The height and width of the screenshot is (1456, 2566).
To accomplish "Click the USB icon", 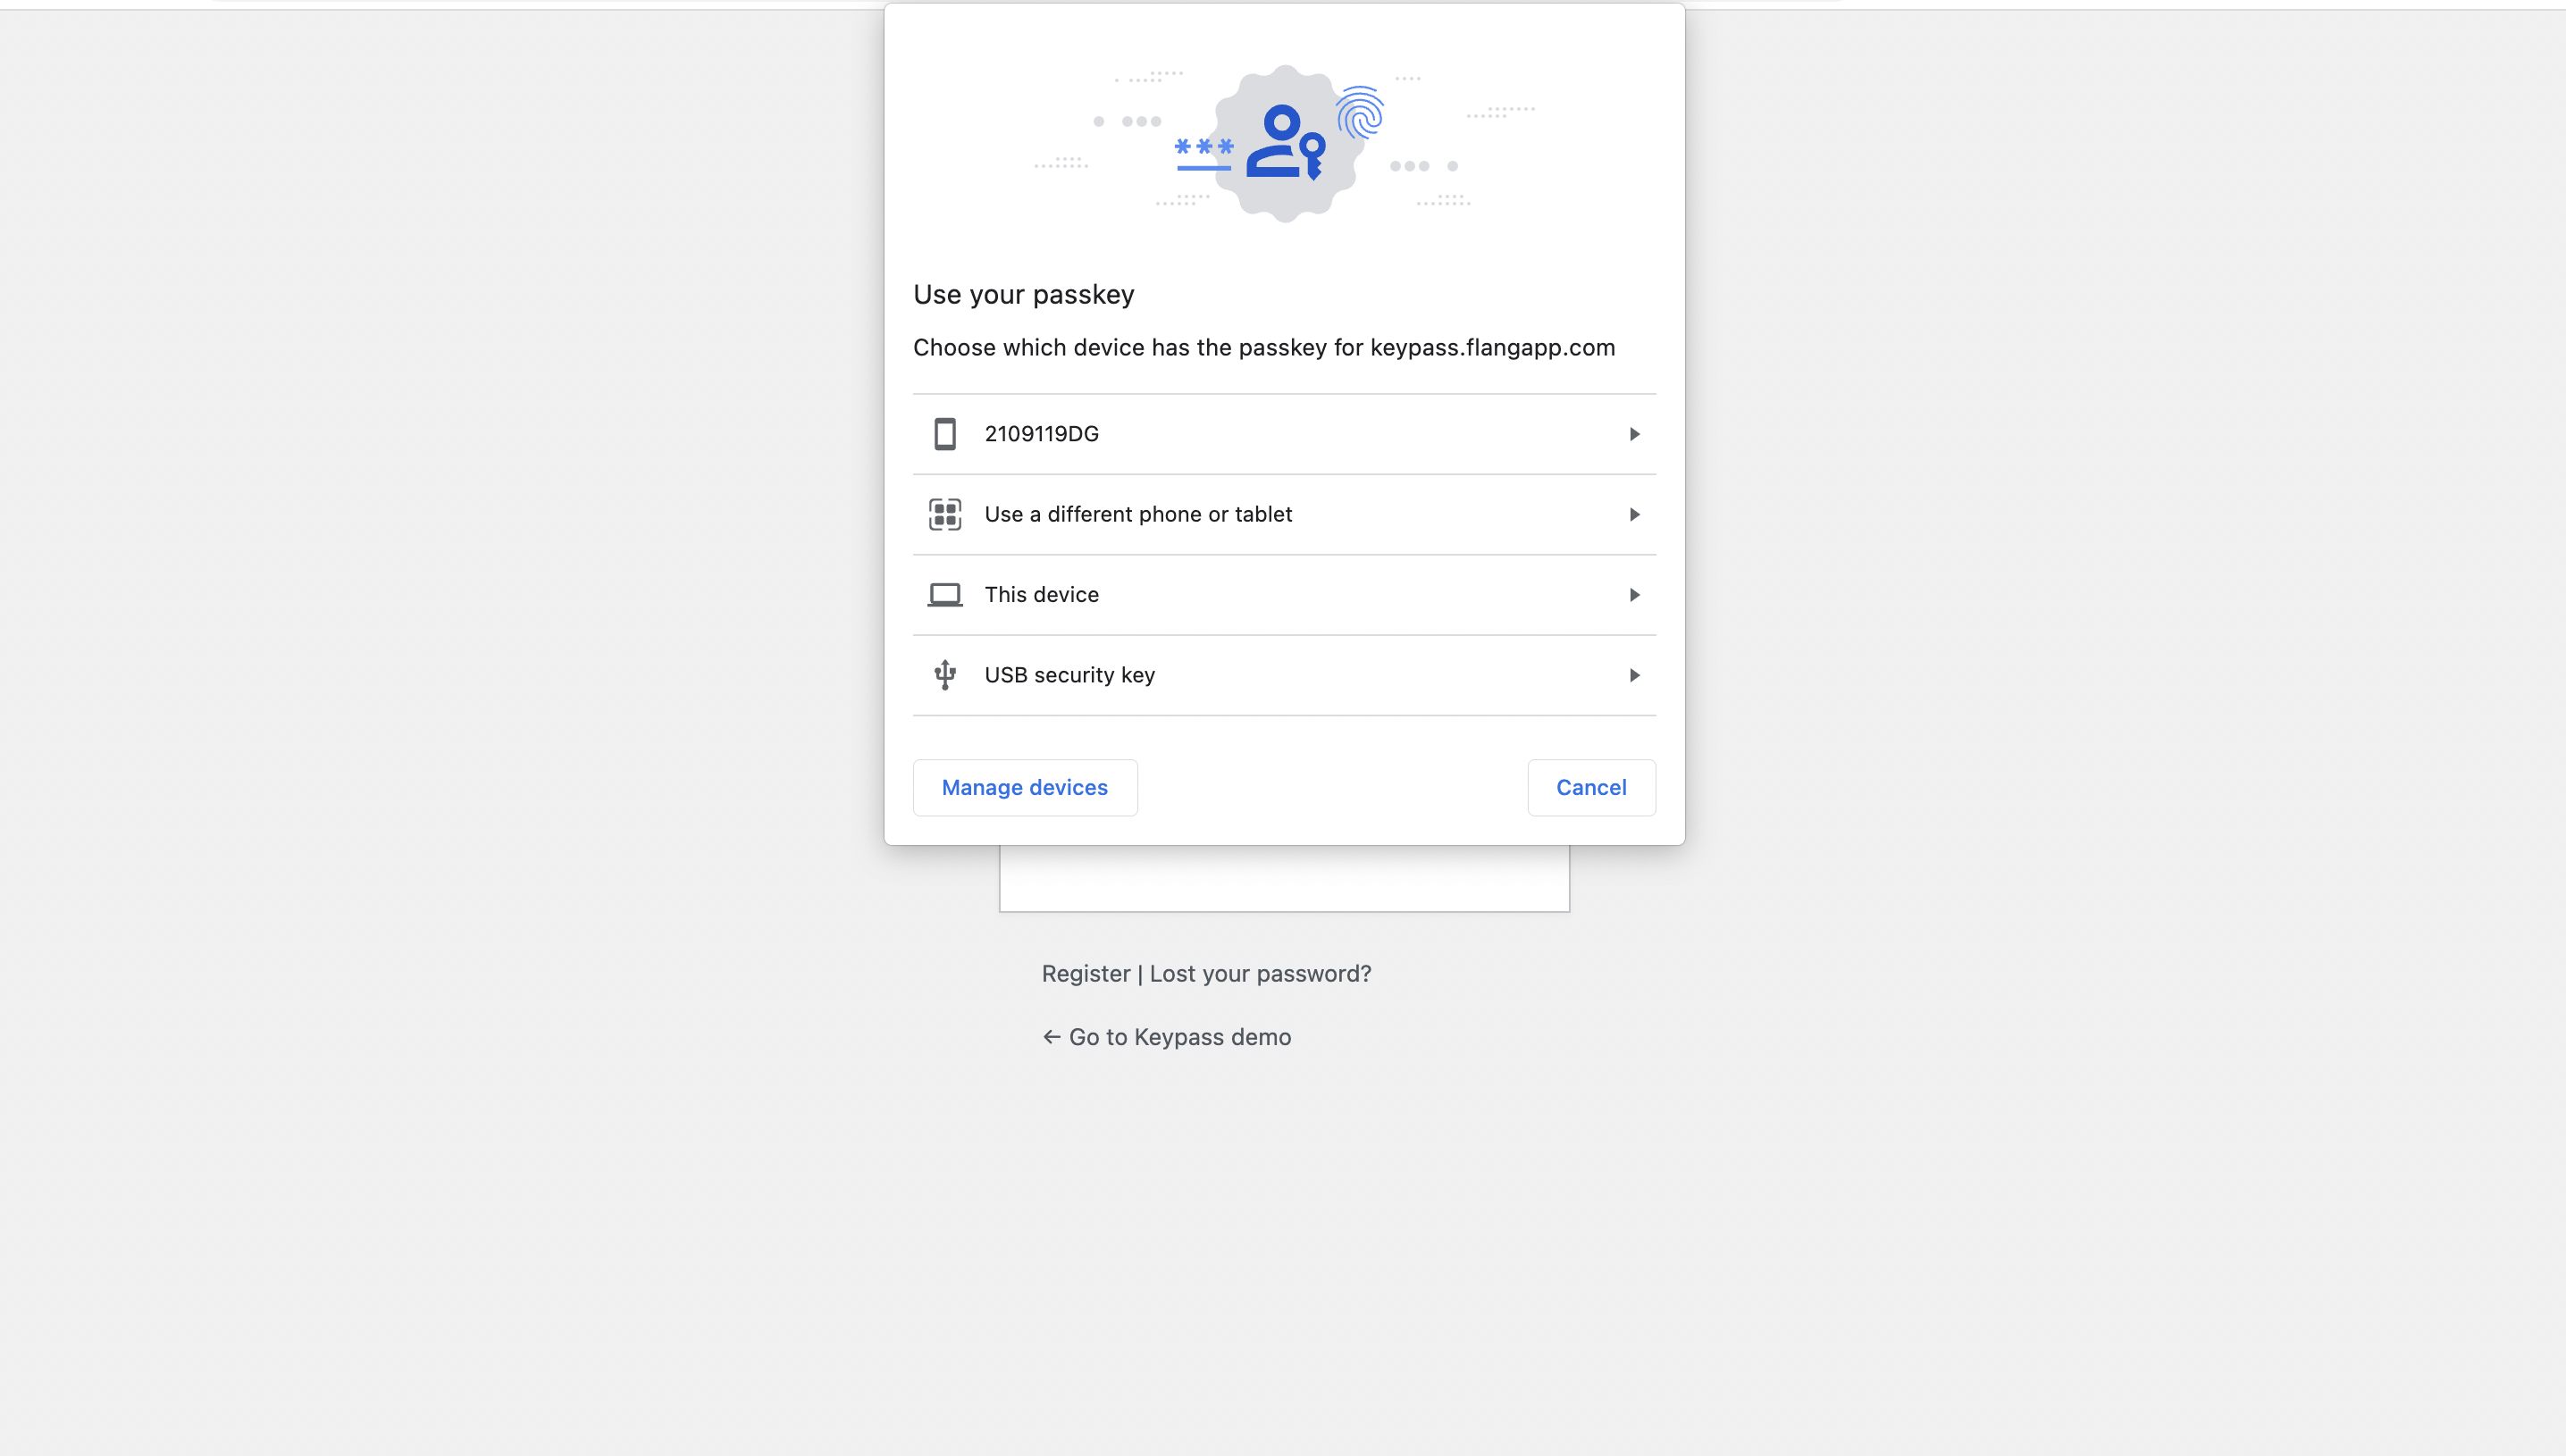I will (944, 675).
